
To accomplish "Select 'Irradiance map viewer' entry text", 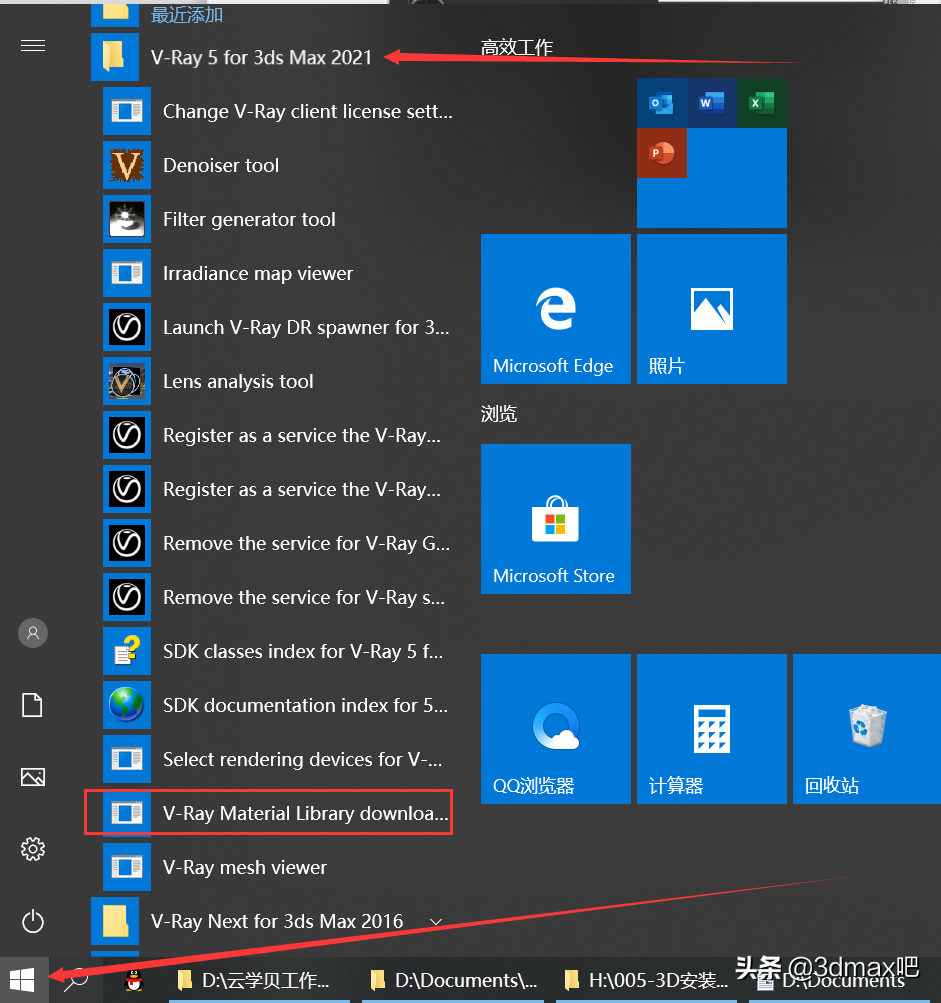I will 258,273.
